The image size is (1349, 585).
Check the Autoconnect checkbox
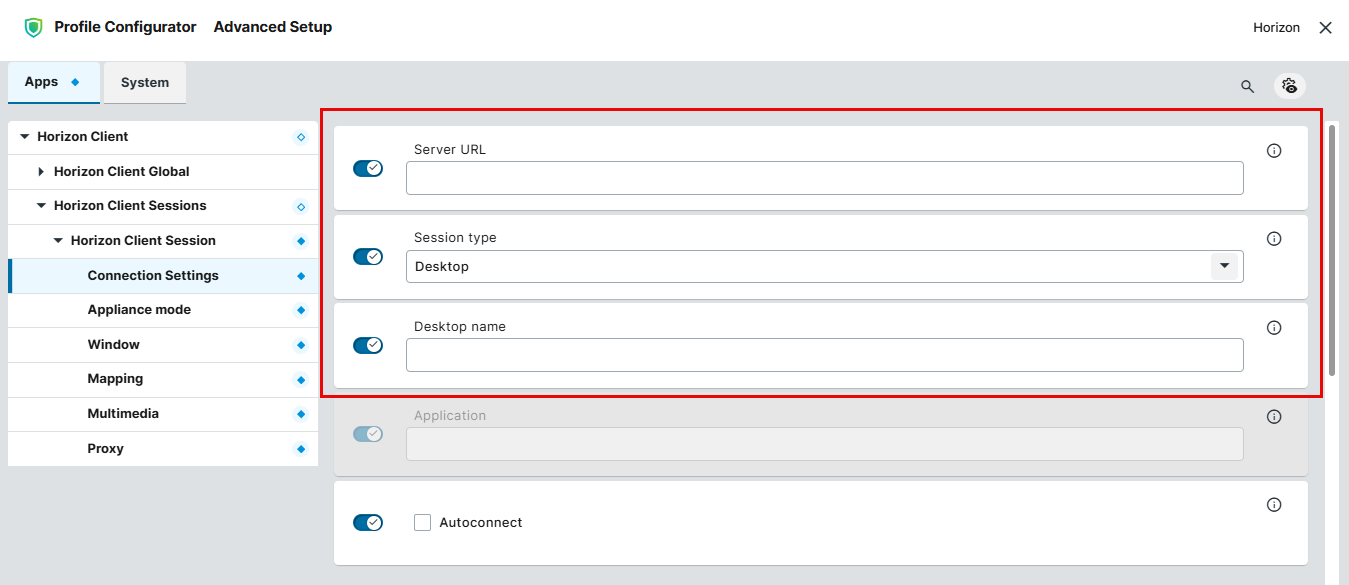coord(422,522)
